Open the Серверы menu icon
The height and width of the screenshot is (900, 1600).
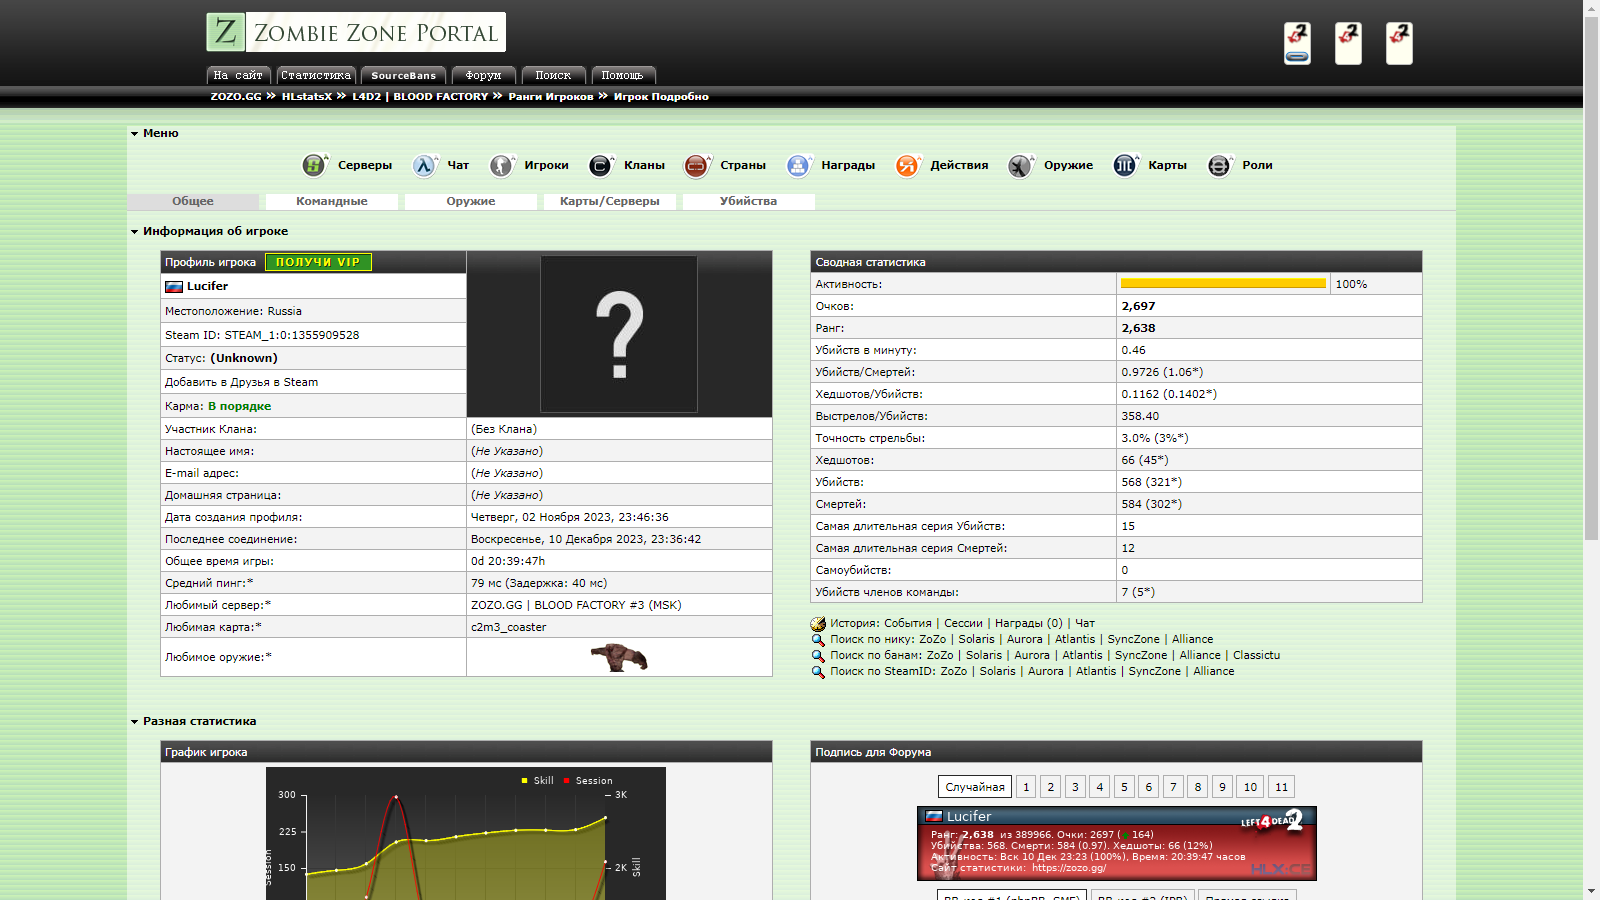pyautogui.click(x=315, y=165)
